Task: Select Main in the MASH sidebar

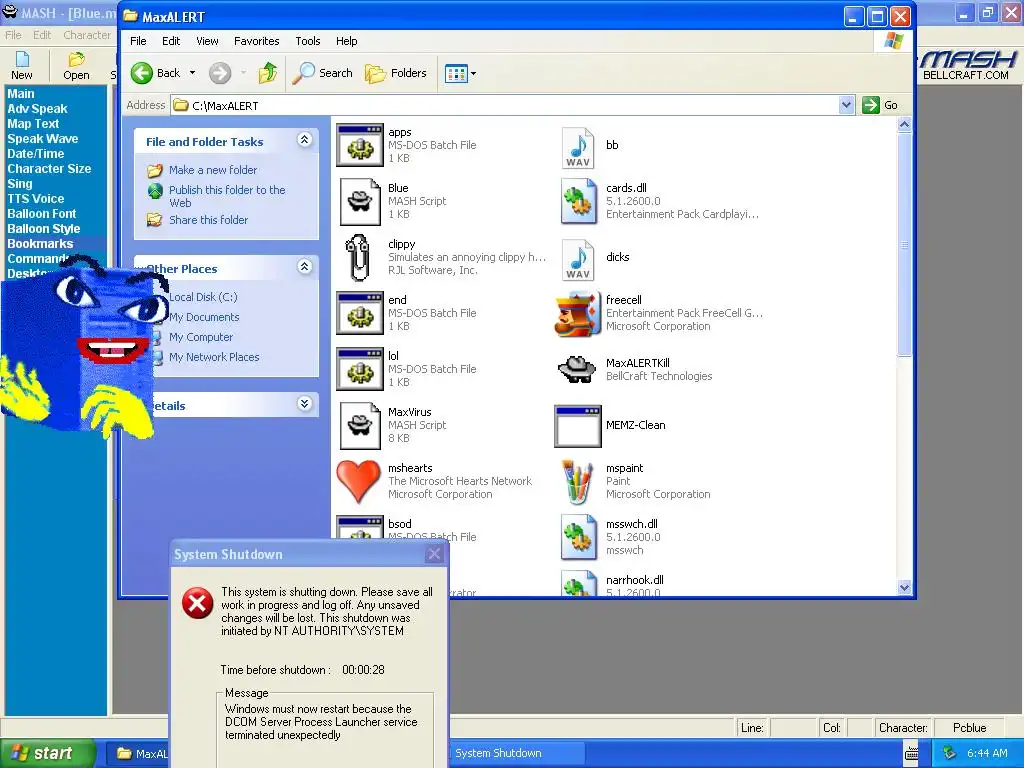Action: [x=21, y=94]
